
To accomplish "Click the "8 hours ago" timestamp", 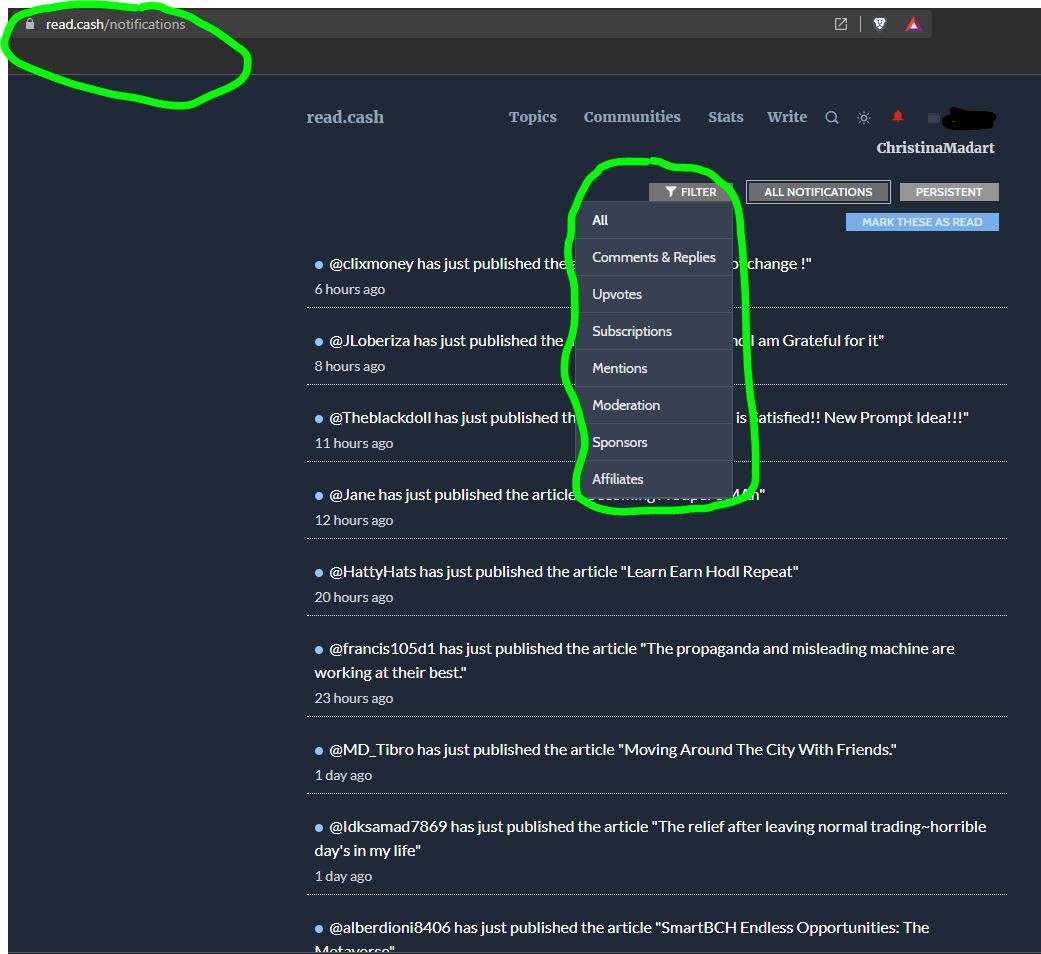I will pos(350,366).
